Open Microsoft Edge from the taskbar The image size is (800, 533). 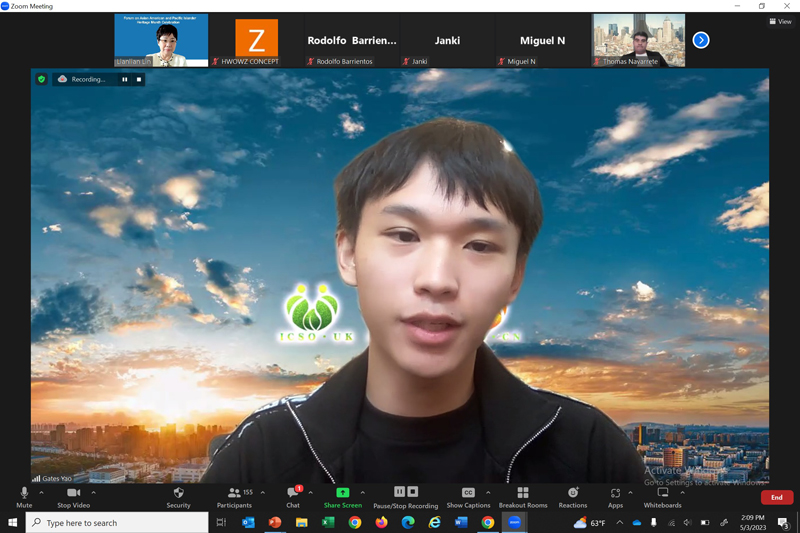[408, 522]
